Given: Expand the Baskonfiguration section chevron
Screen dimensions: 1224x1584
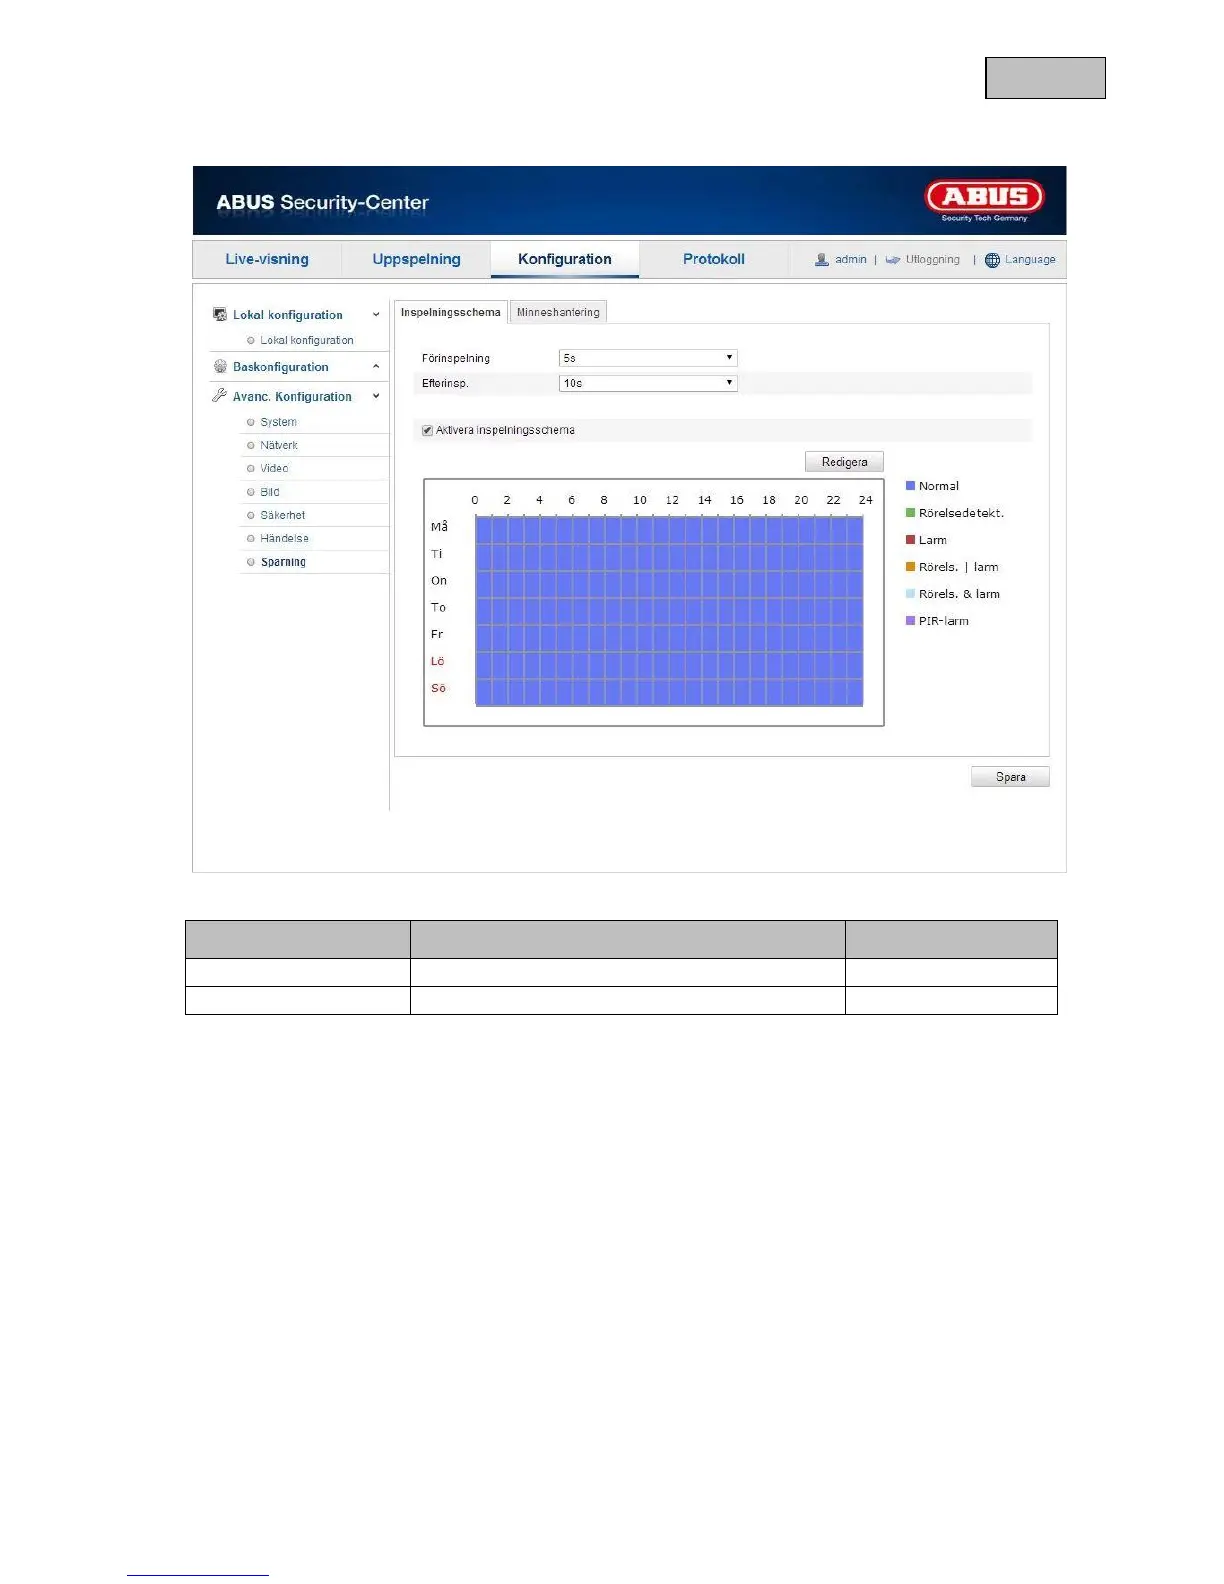Looking at the screenshot, I should [376, 367].
